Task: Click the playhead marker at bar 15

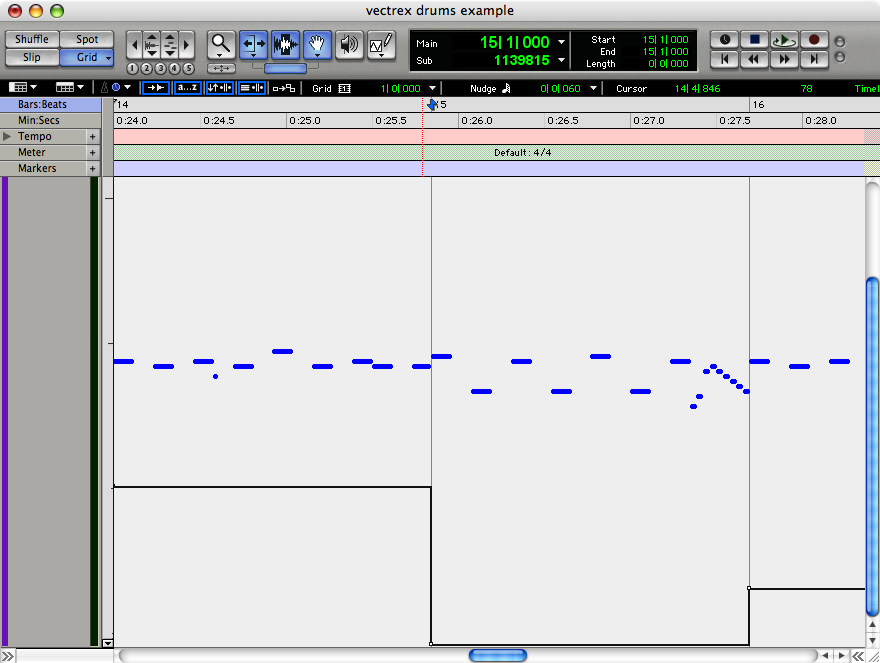Action: tap(432, 104)
